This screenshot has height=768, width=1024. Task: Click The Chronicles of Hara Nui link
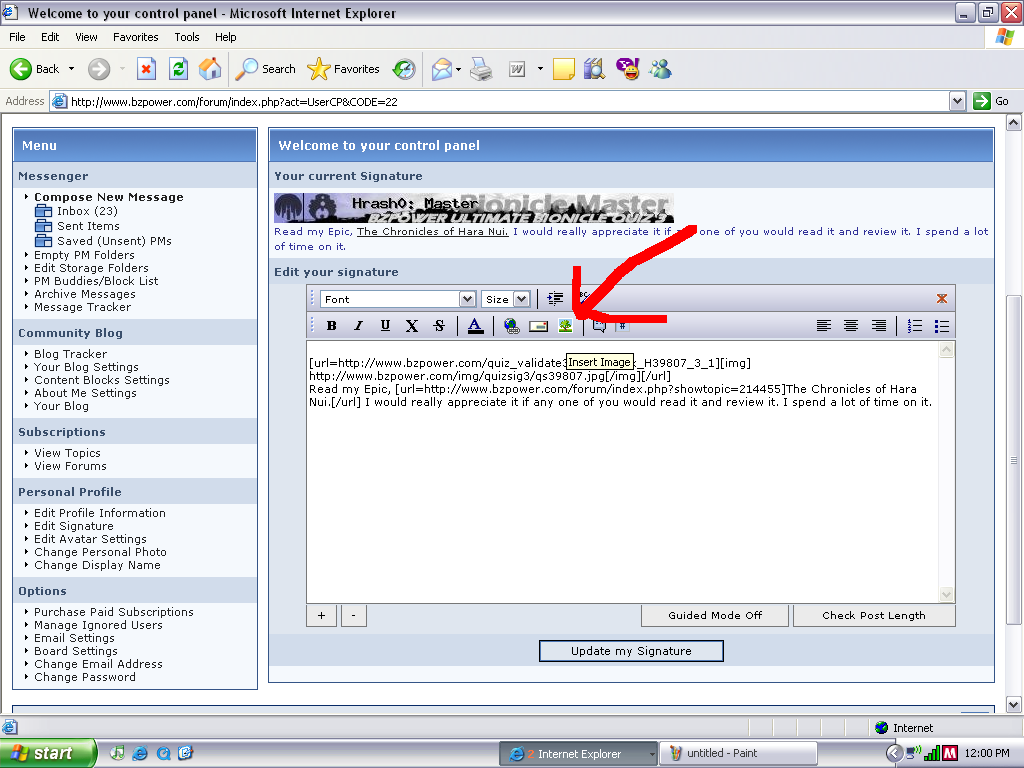(x=432, y=231)
